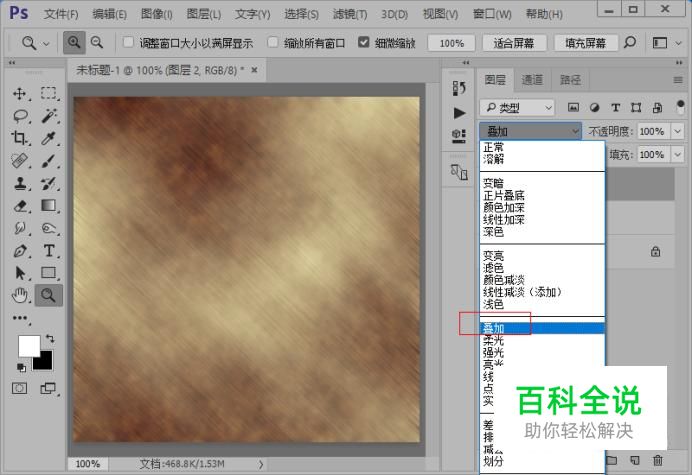Screen dimensions: 692x475
Task: Swap foreground and background colors
Action: pos(50,339)
